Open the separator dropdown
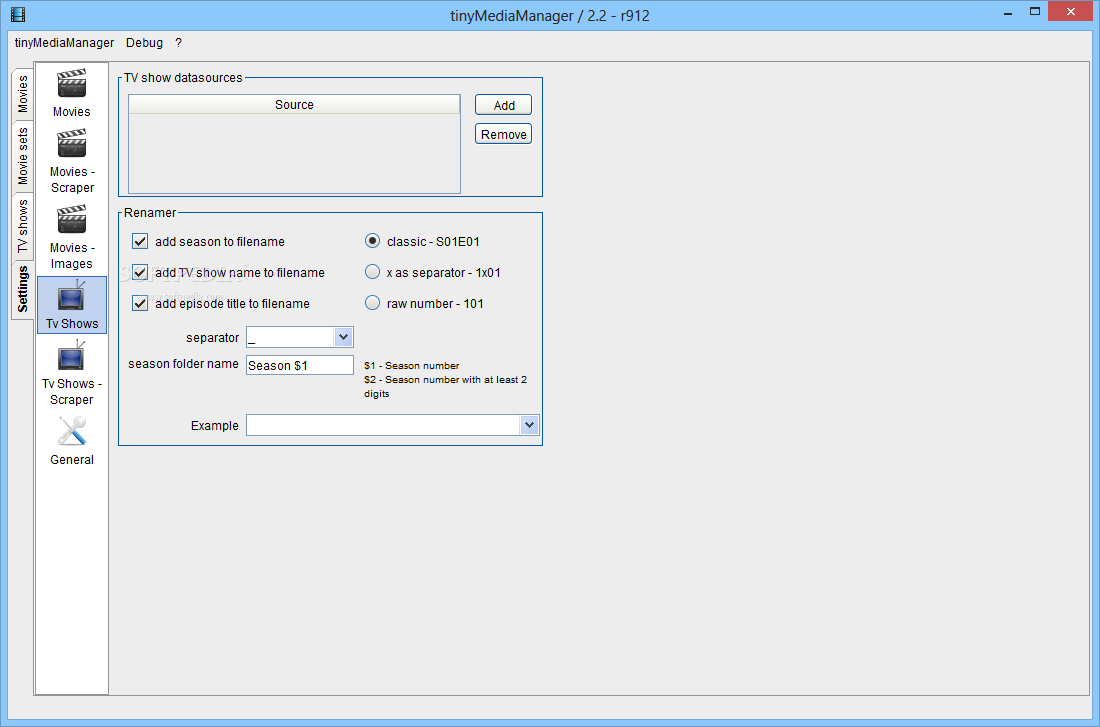 (343, 337)
